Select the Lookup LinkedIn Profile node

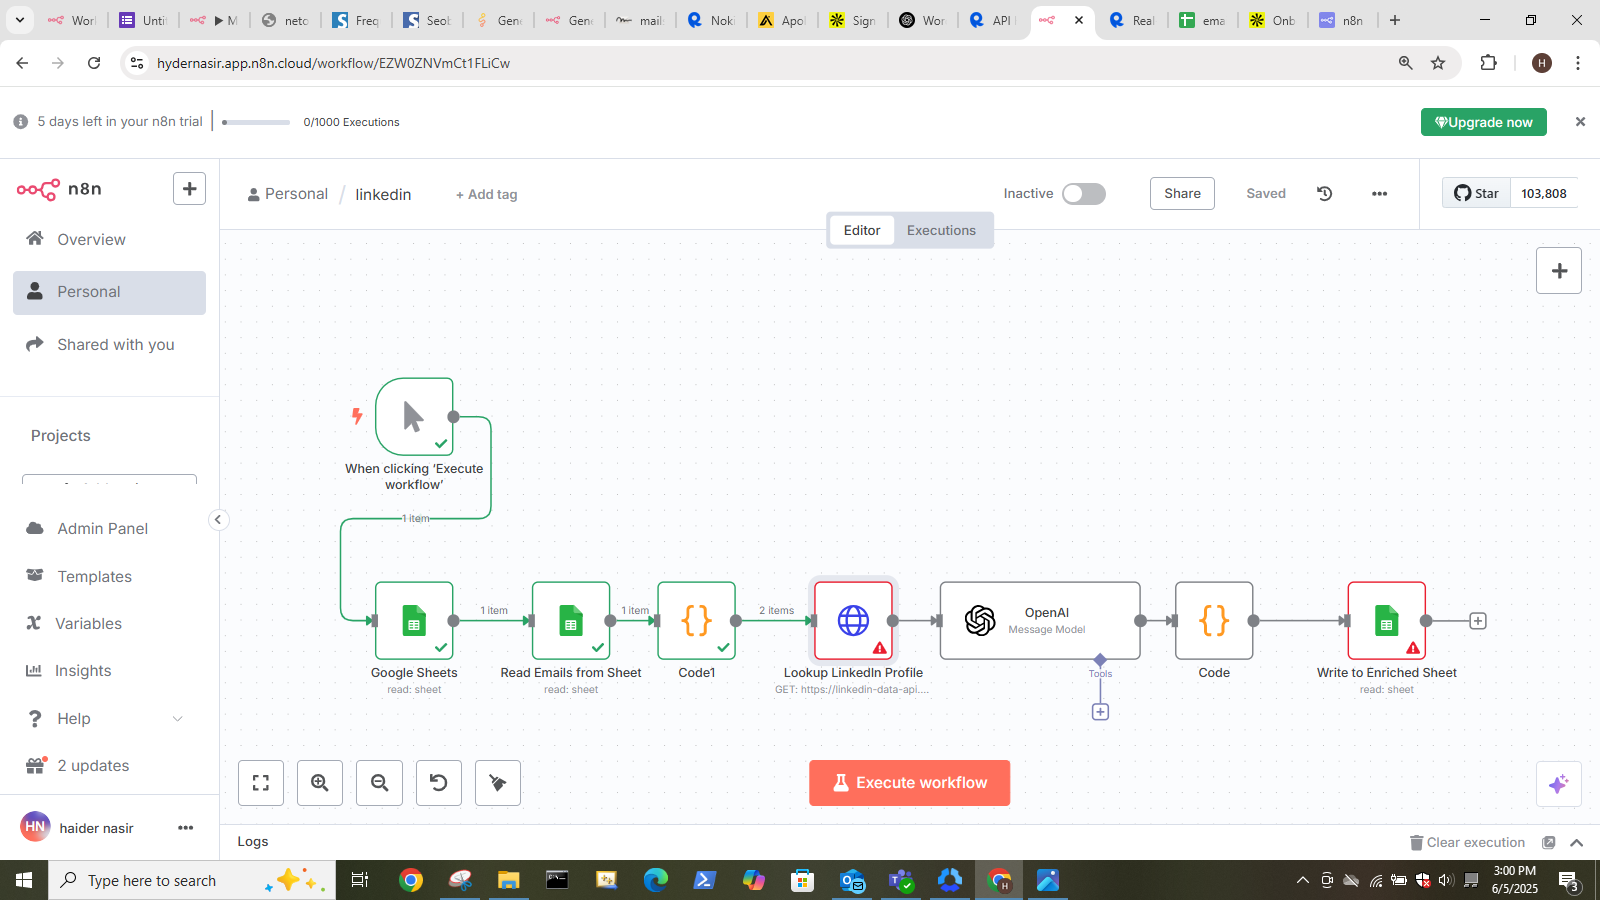tap(853, 621)
